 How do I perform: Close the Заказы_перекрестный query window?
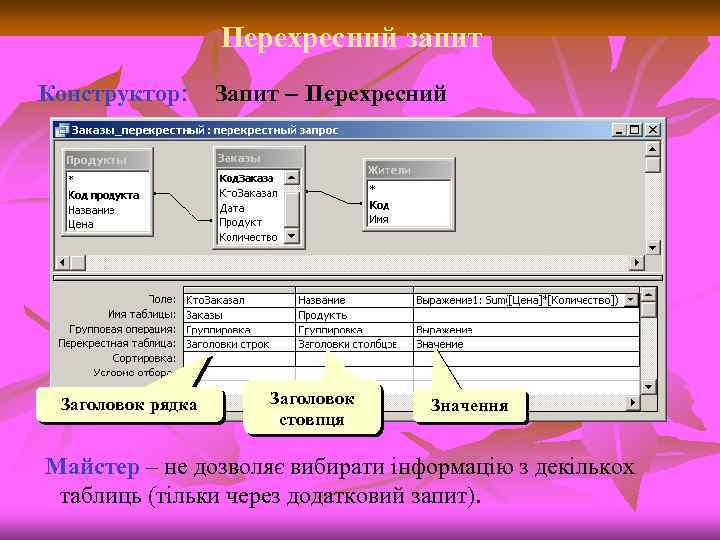(x=652, y=130)
